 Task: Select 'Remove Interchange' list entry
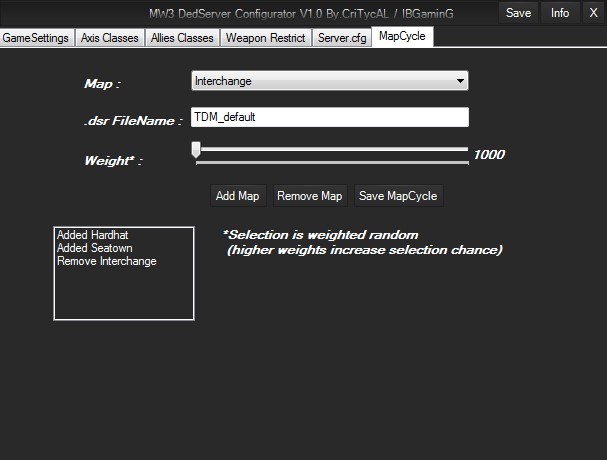coord(106,261)
